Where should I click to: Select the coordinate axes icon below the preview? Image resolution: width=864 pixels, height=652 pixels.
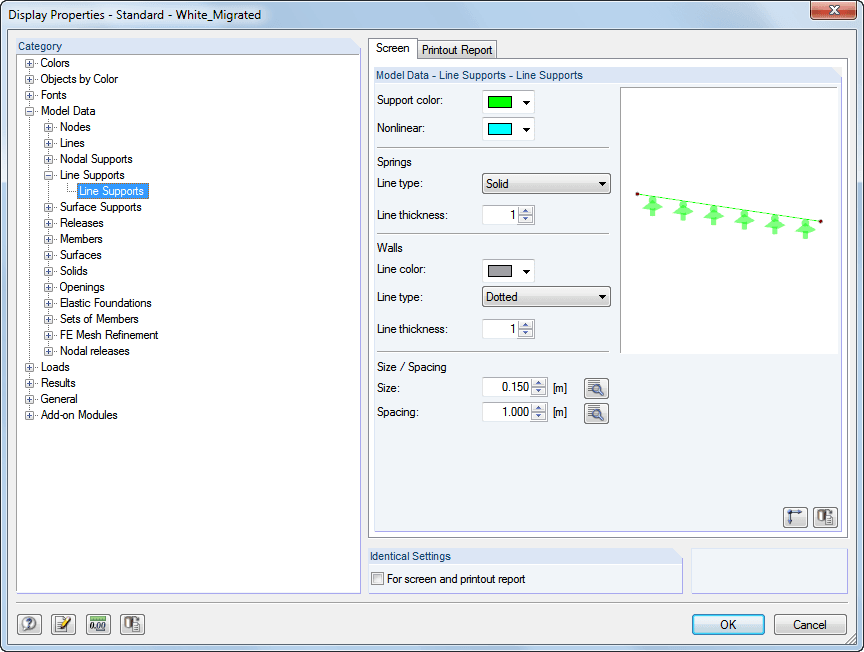click(x=795, y=516)
